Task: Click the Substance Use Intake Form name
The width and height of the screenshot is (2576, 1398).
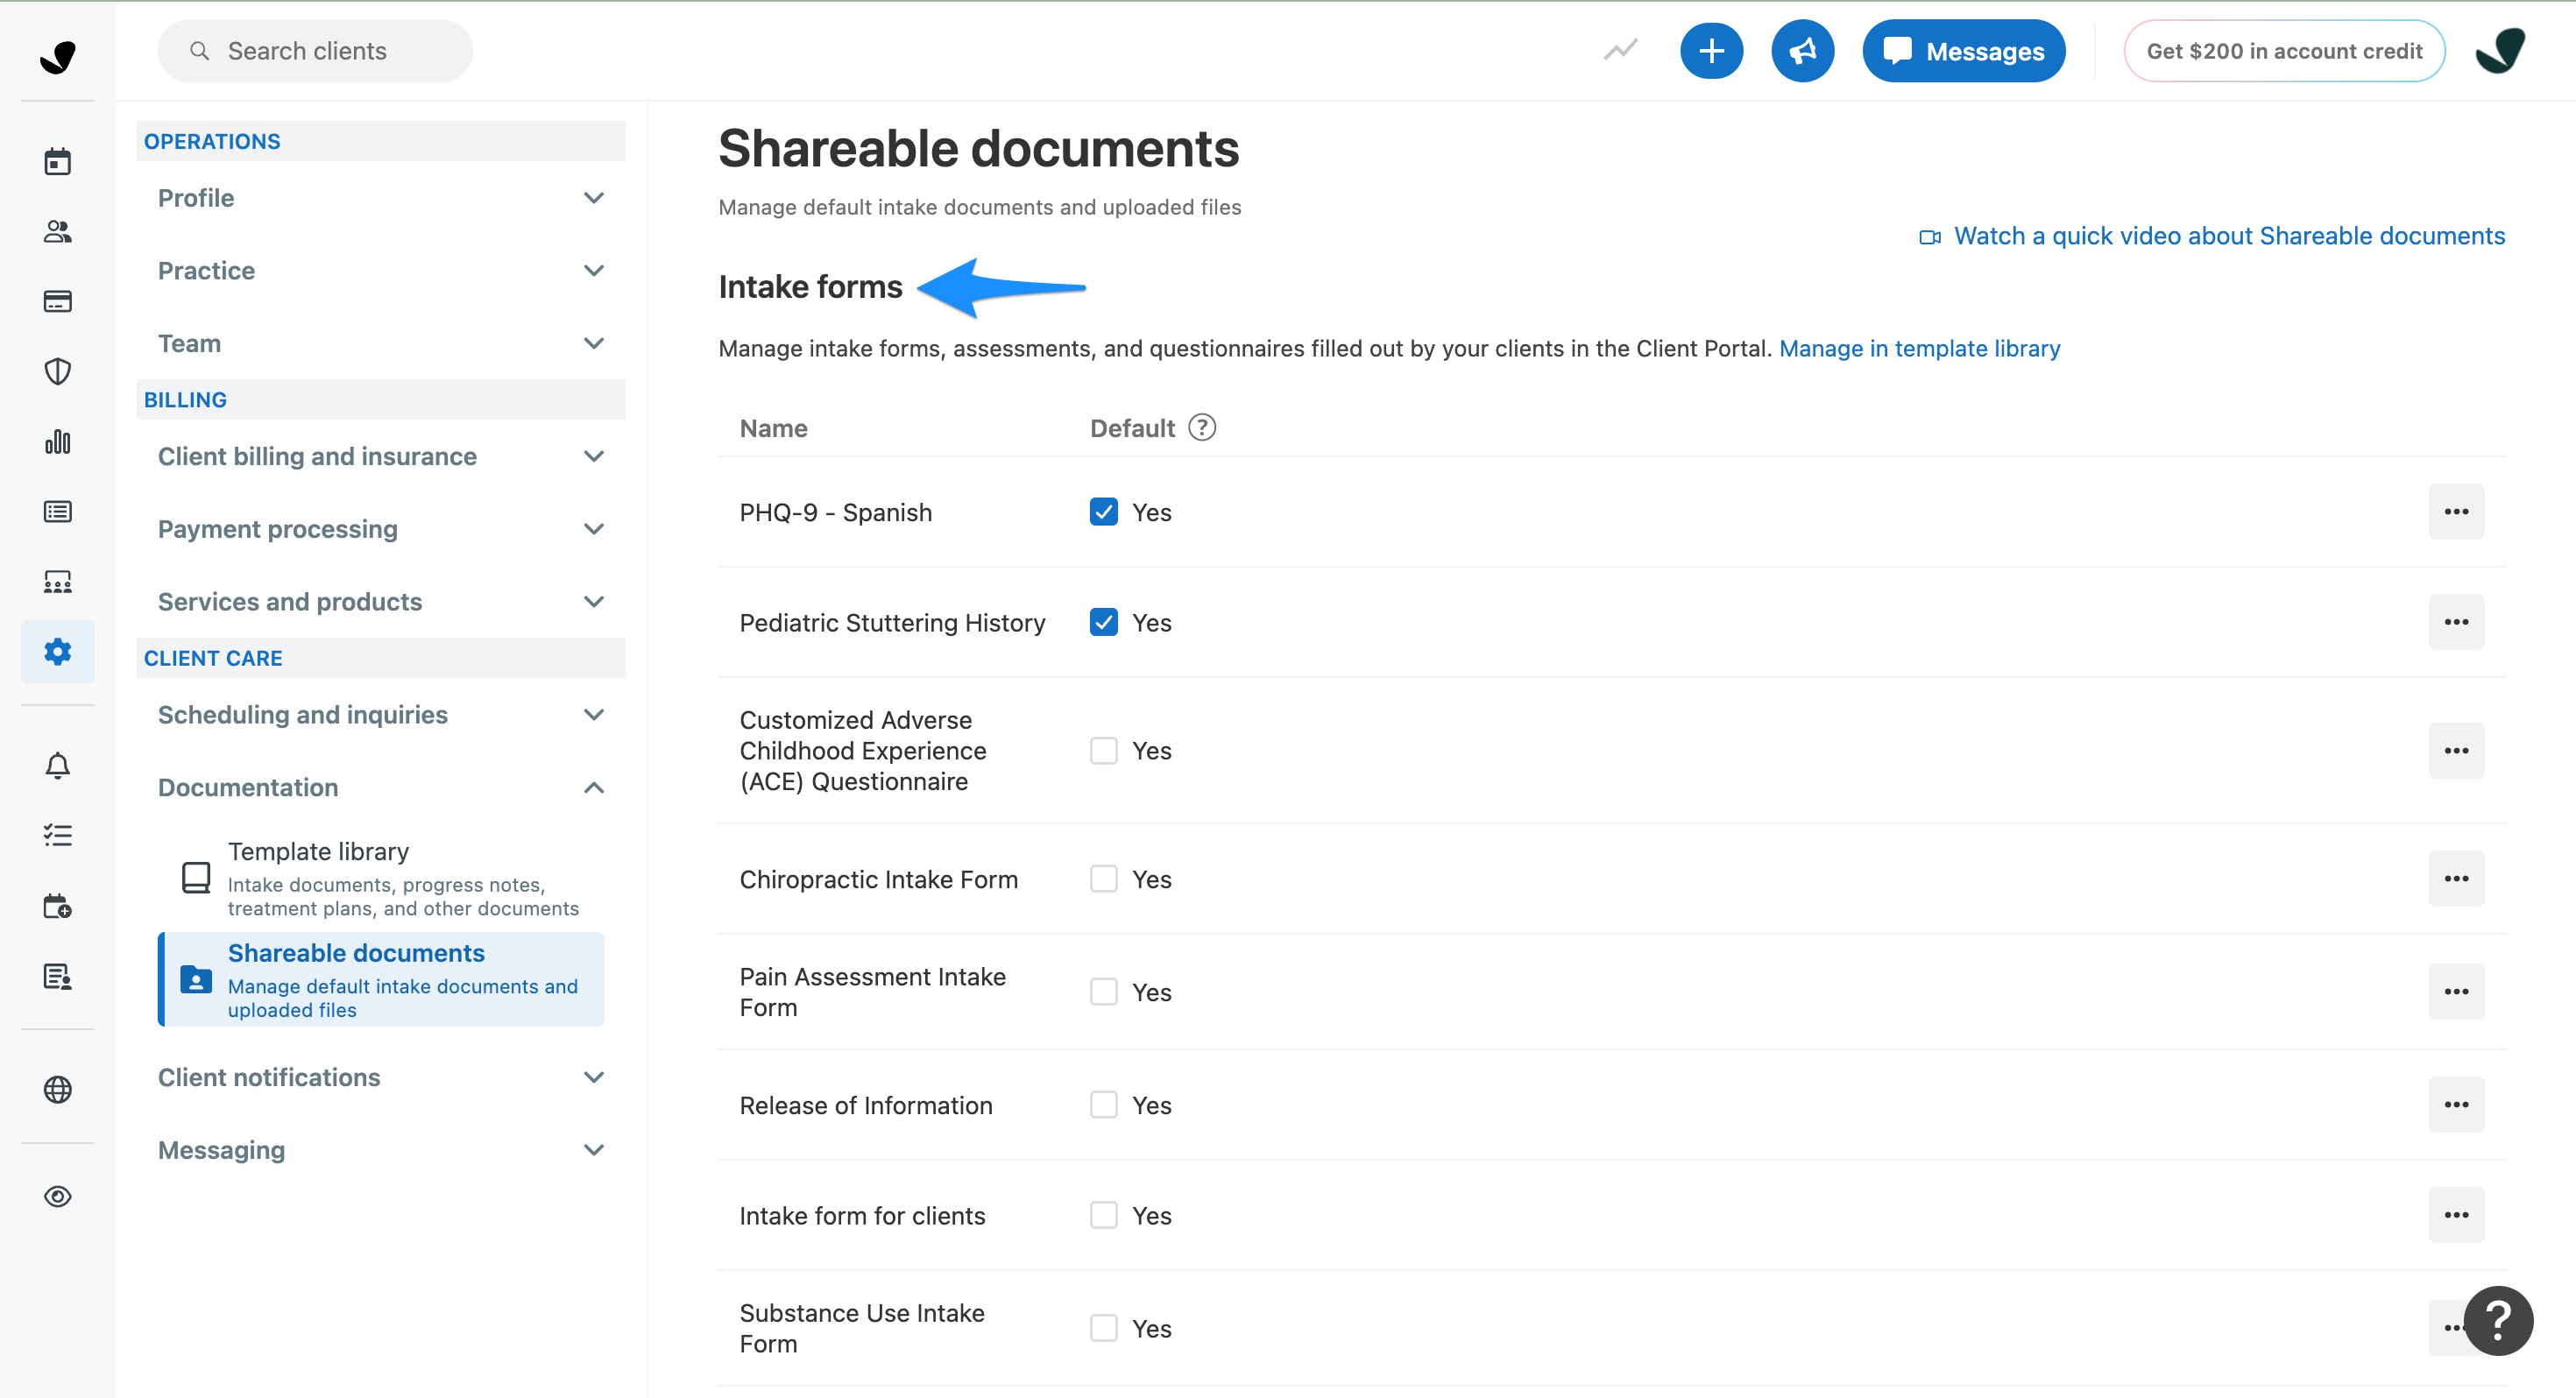Action: point(862,1328)
